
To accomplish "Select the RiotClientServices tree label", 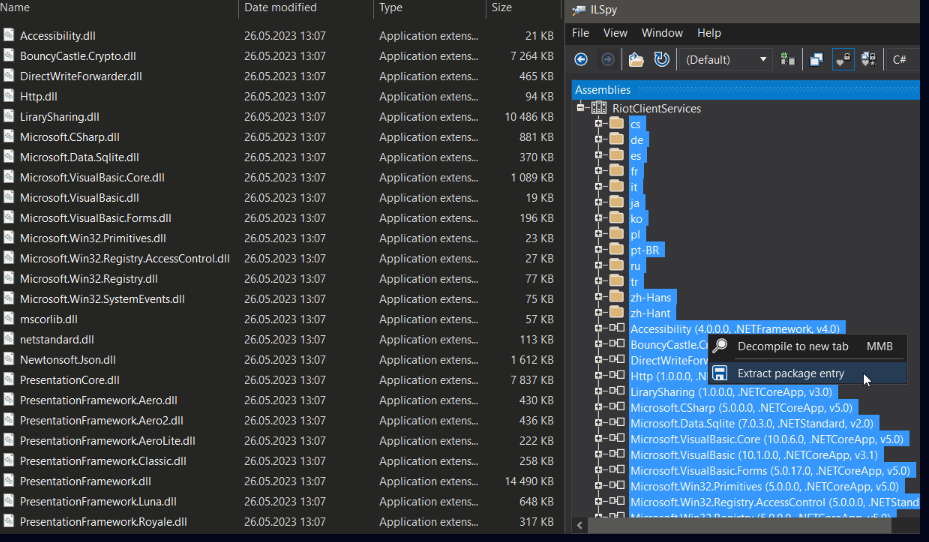I will point(656,108).
